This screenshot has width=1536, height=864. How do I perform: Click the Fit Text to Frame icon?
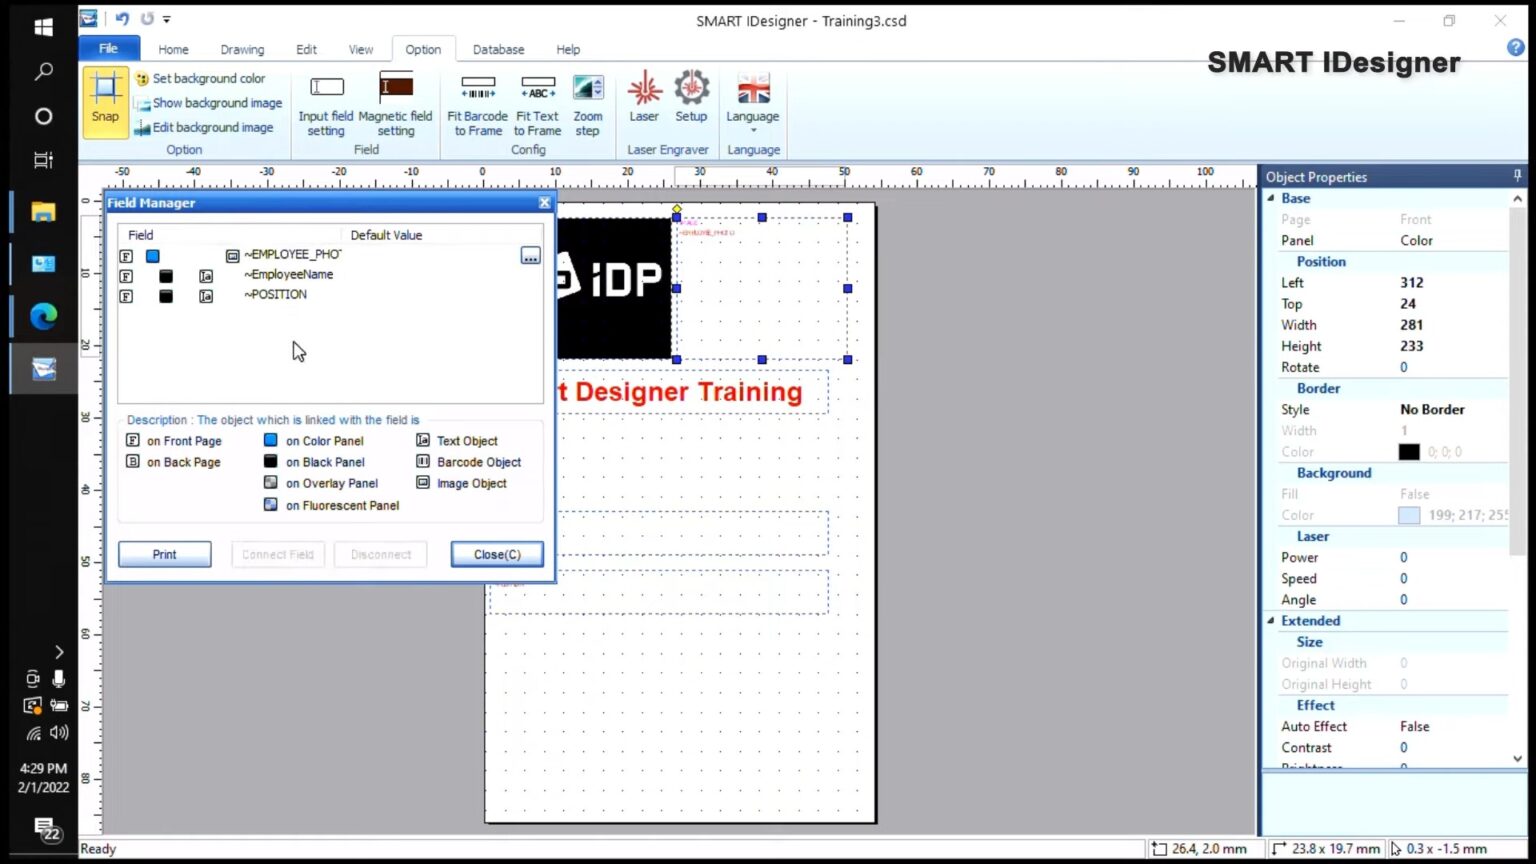point(537,100)
